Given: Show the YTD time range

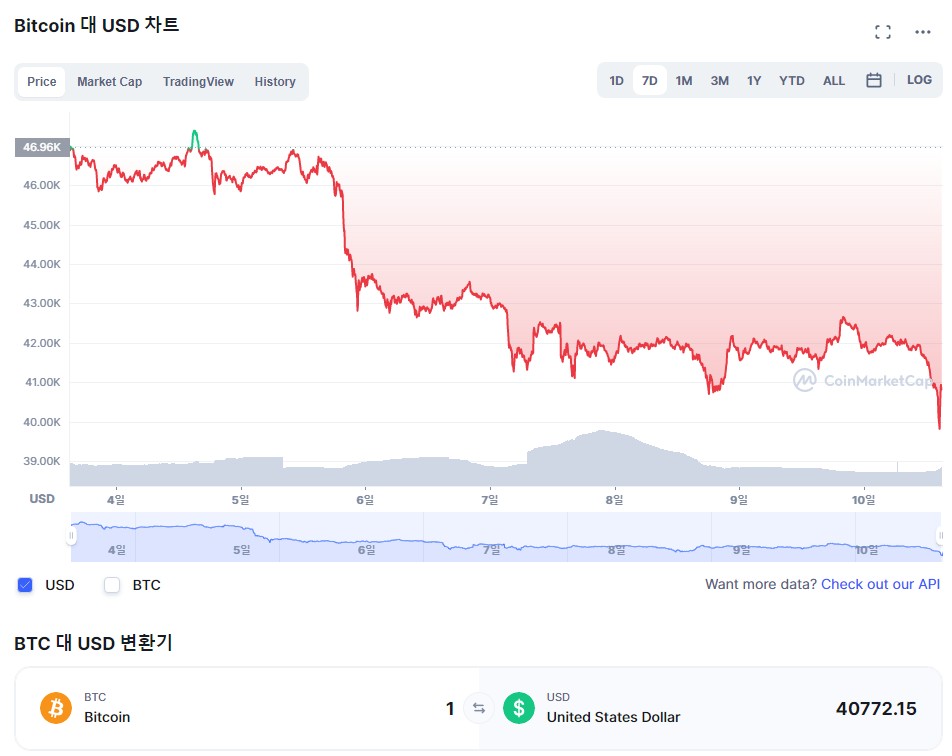Looking at the screenshot, I should pos(791,81).
